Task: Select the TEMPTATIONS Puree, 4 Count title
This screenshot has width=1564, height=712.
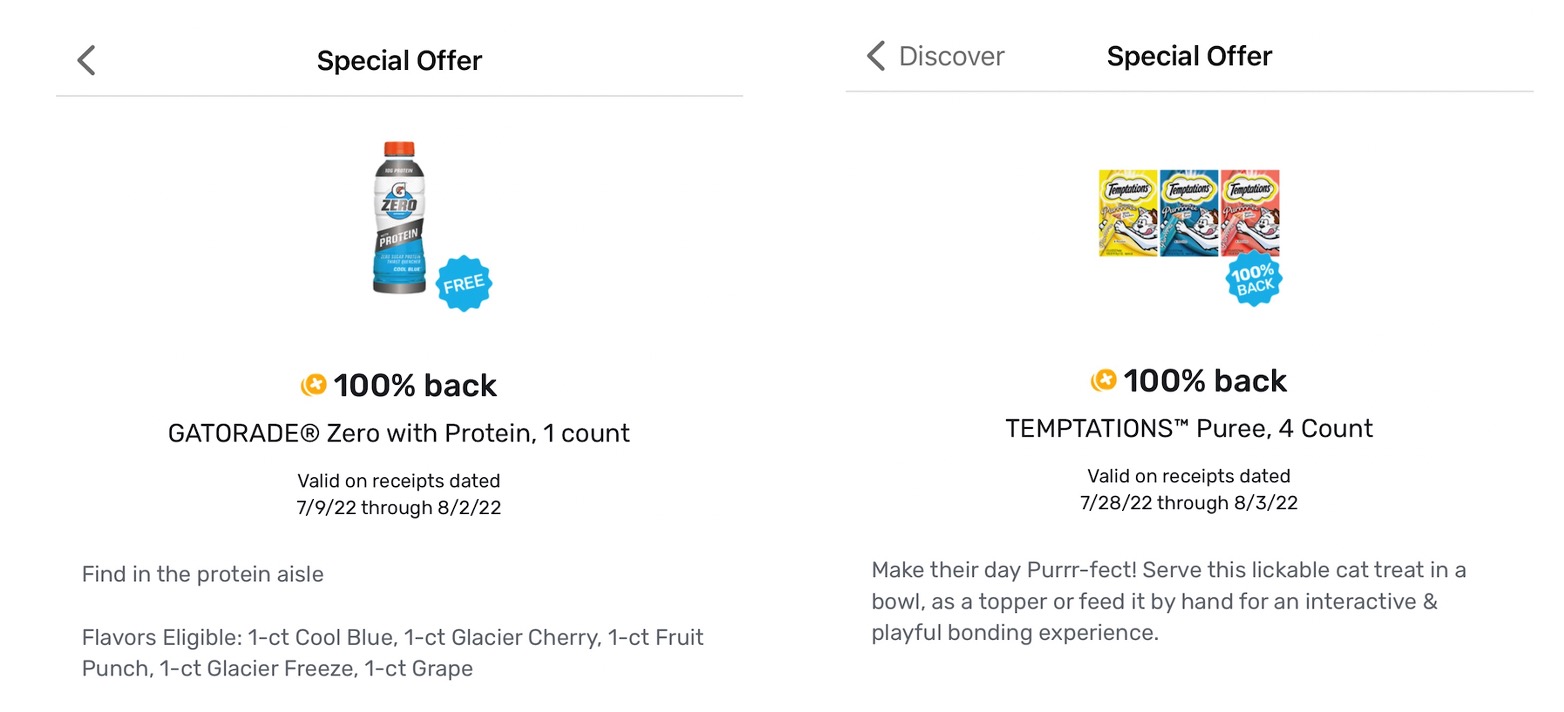Action: (1188, 429)
